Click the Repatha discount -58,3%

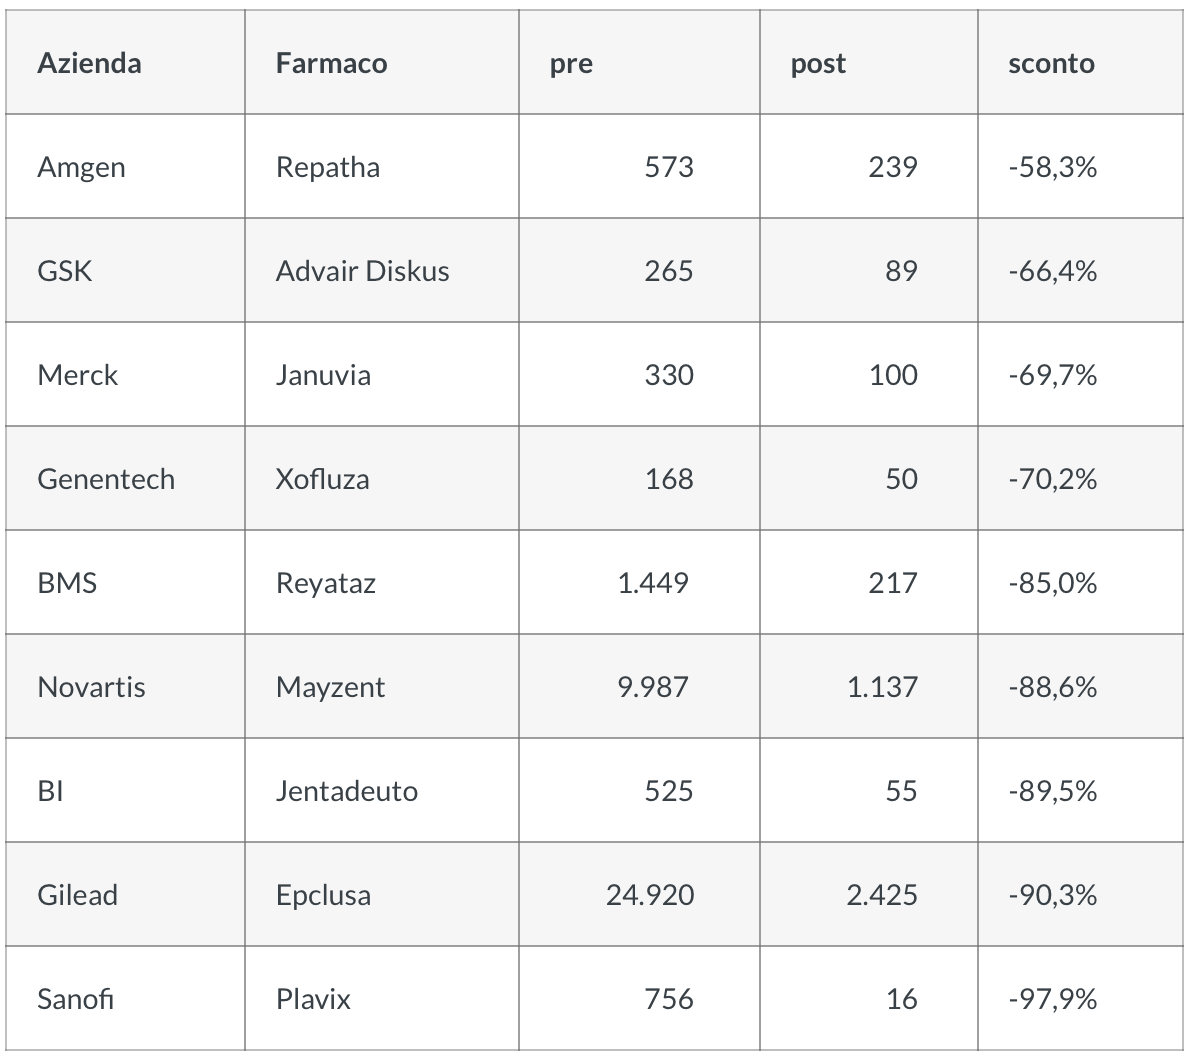point(1052,167)
